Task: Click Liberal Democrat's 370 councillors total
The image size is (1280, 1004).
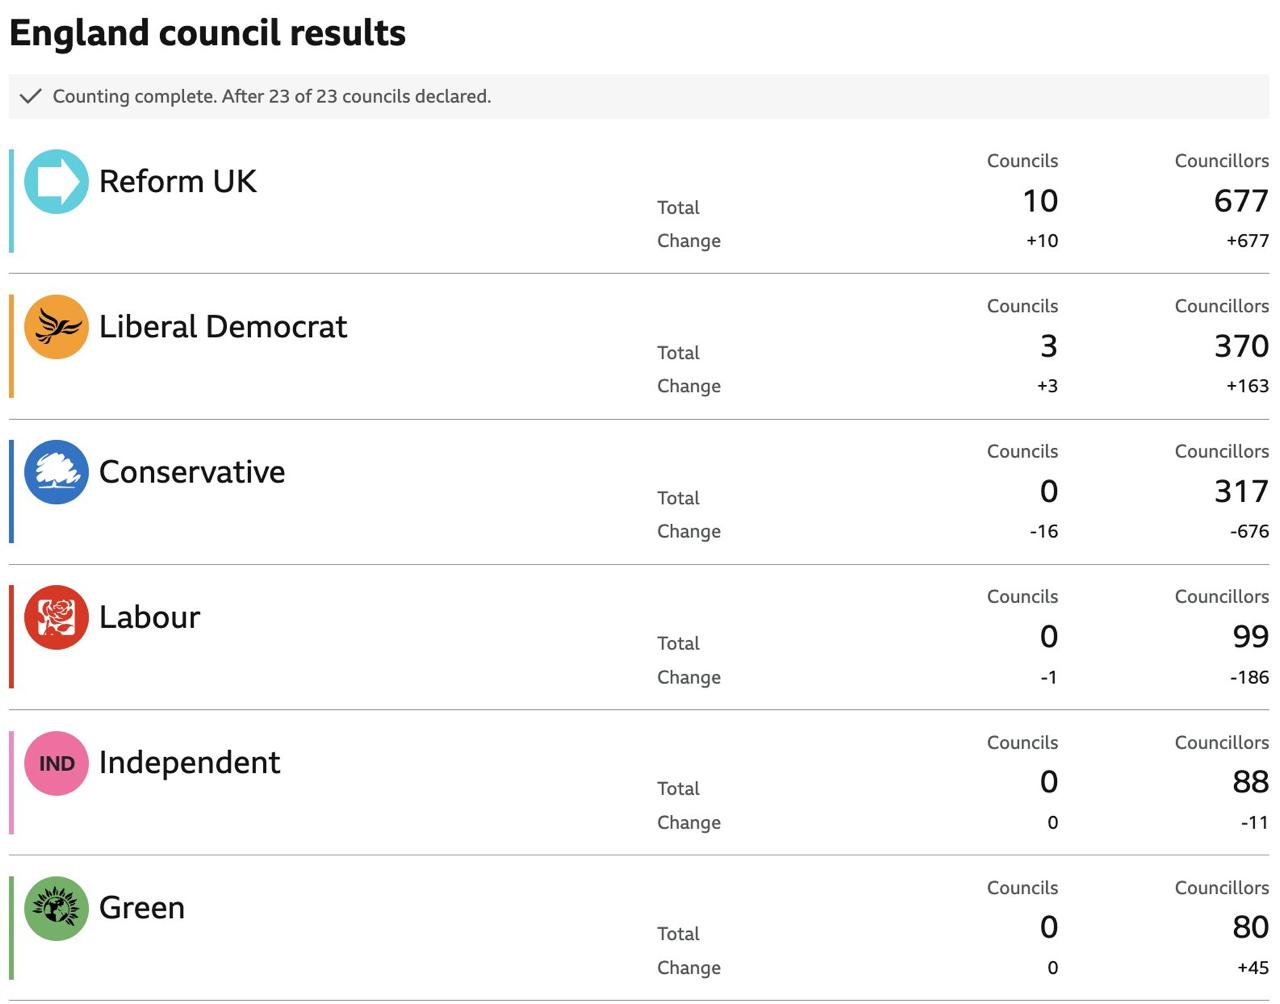Action: tap(1241, 346)
